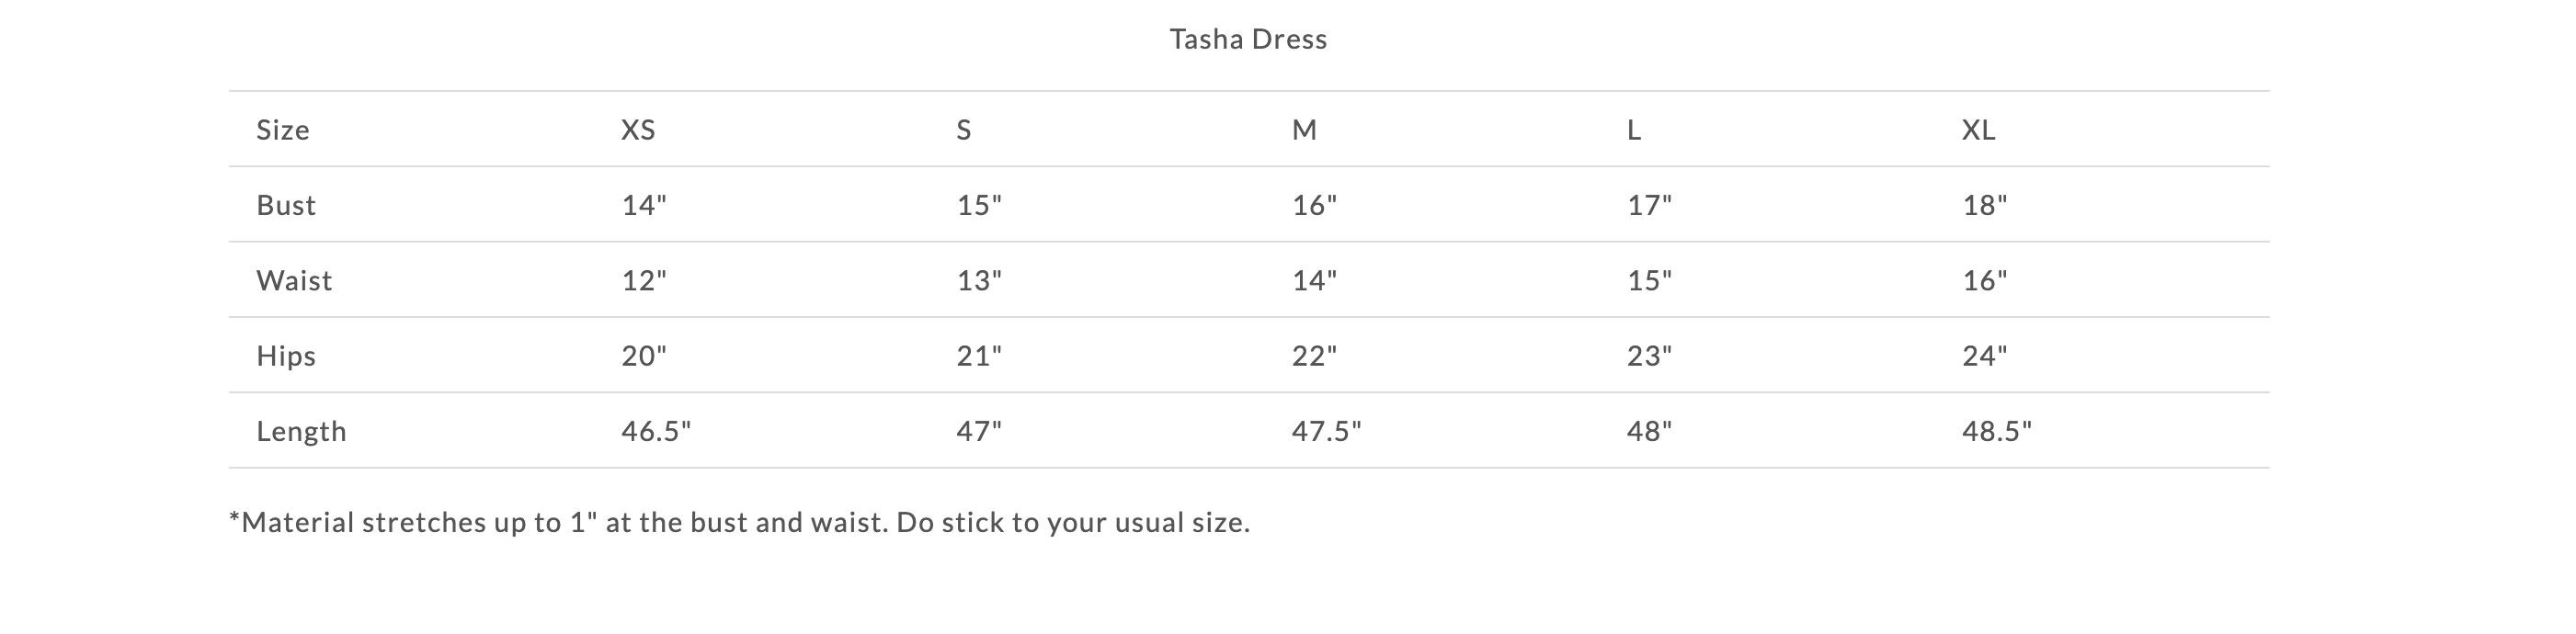The image size is (2576, 634).
Task: Click the XL length value 48.5"
Action: (x=1996, y=431)
